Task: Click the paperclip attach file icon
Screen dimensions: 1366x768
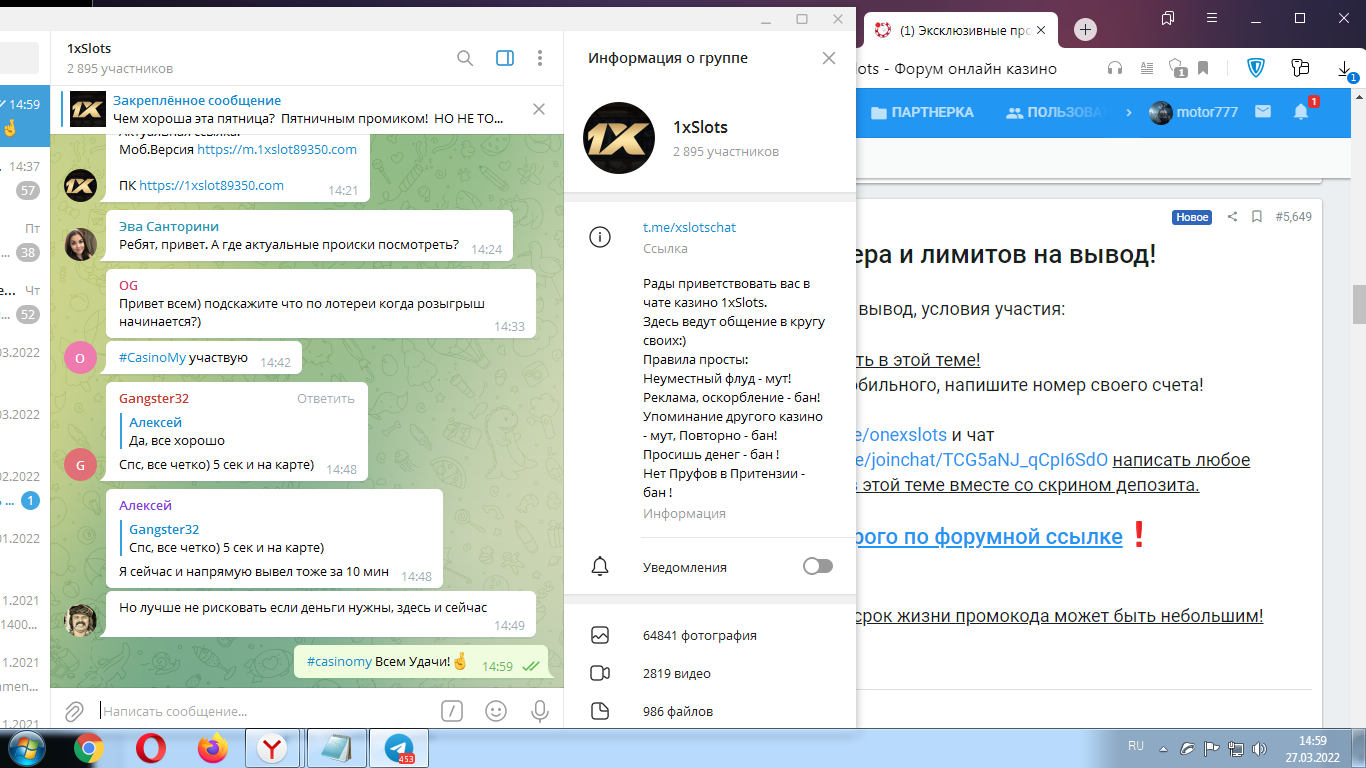Action: (x=74, y=711)
